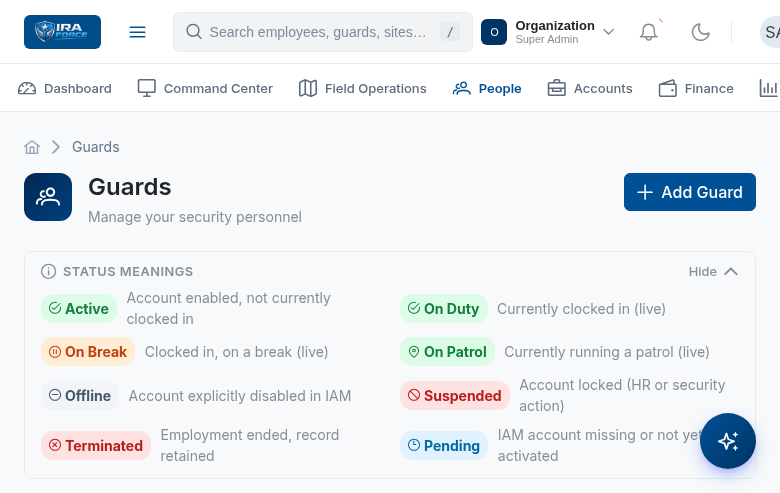
Task: Click the On Break status badge
Action: pos(88,352)
